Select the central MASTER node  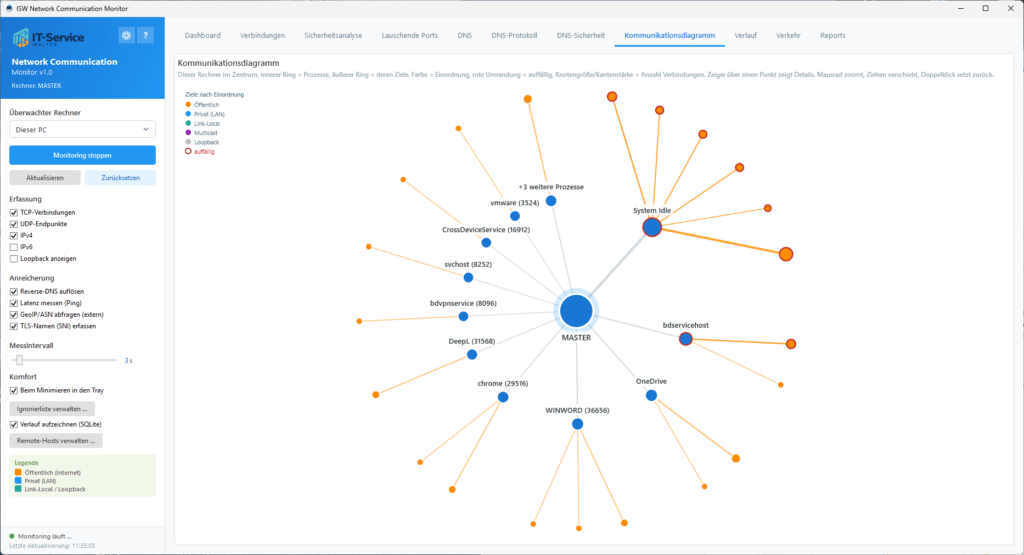pos(576,311)
